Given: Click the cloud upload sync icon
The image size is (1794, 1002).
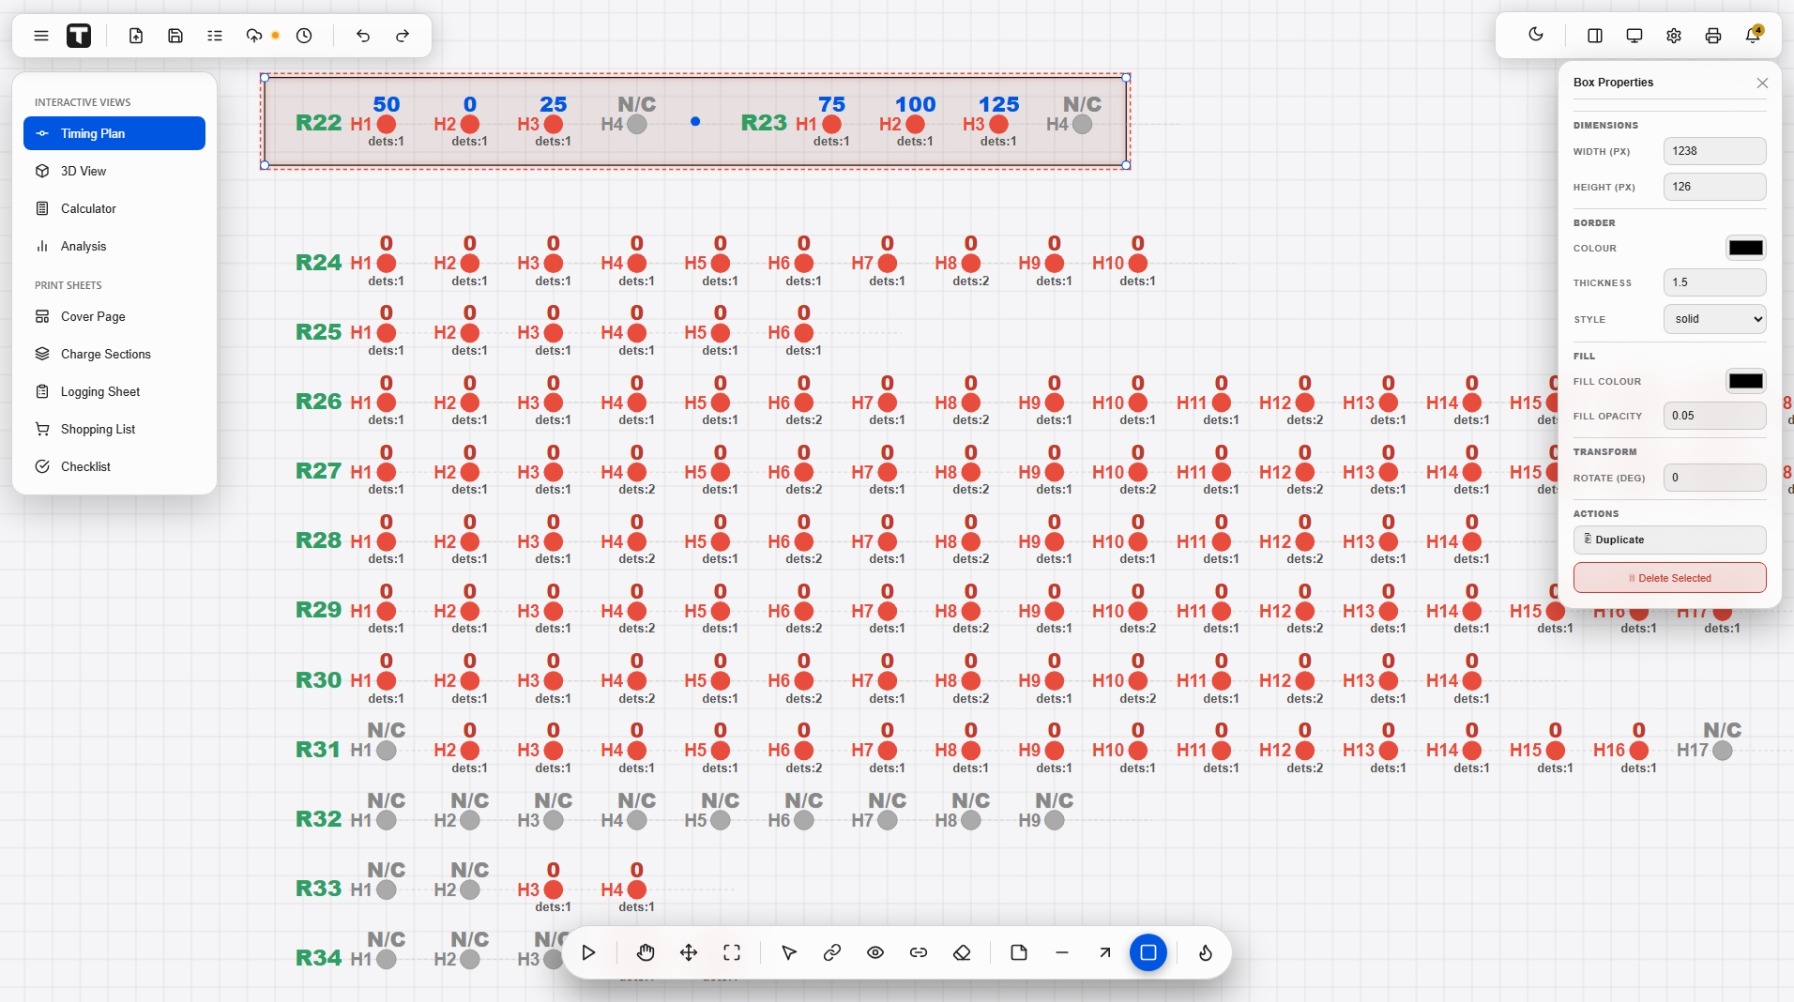Looking at the screenshot, I should [254, 36].
